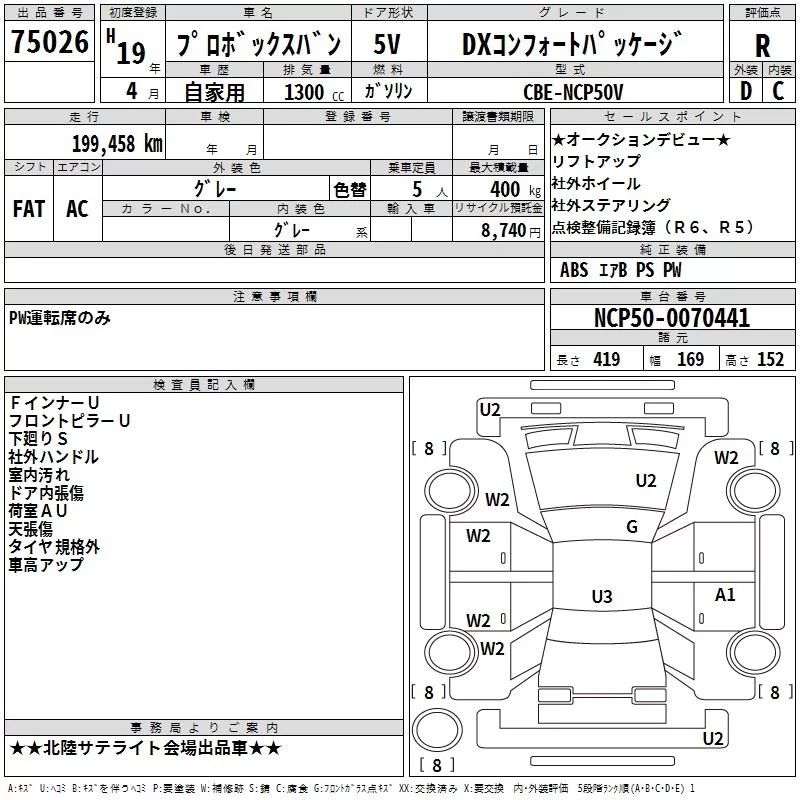The height and width of the screenshot is (800, 800).
Task: Click the 社外ステアリング sales point
Action: (611, 205)
